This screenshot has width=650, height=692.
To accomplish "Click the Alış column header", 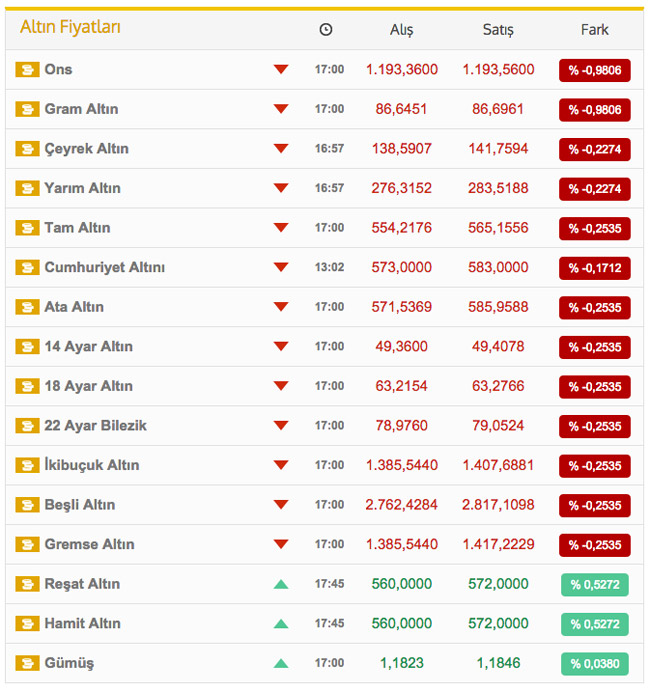I will (x=401, y=30).
